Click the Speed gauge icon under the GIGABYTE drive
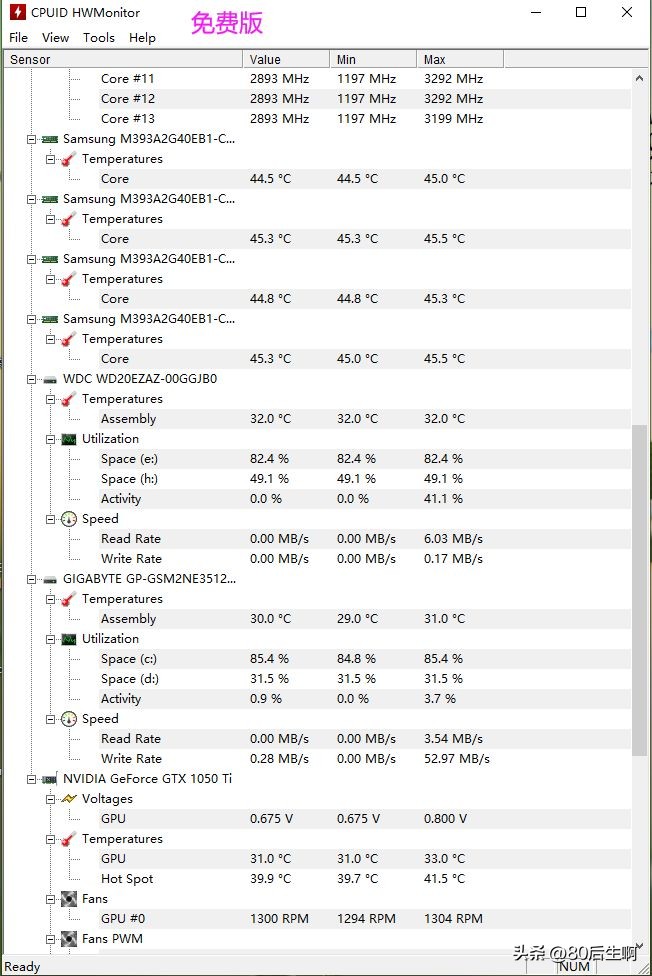The image size is (652, 976). (x=69, y=718)
